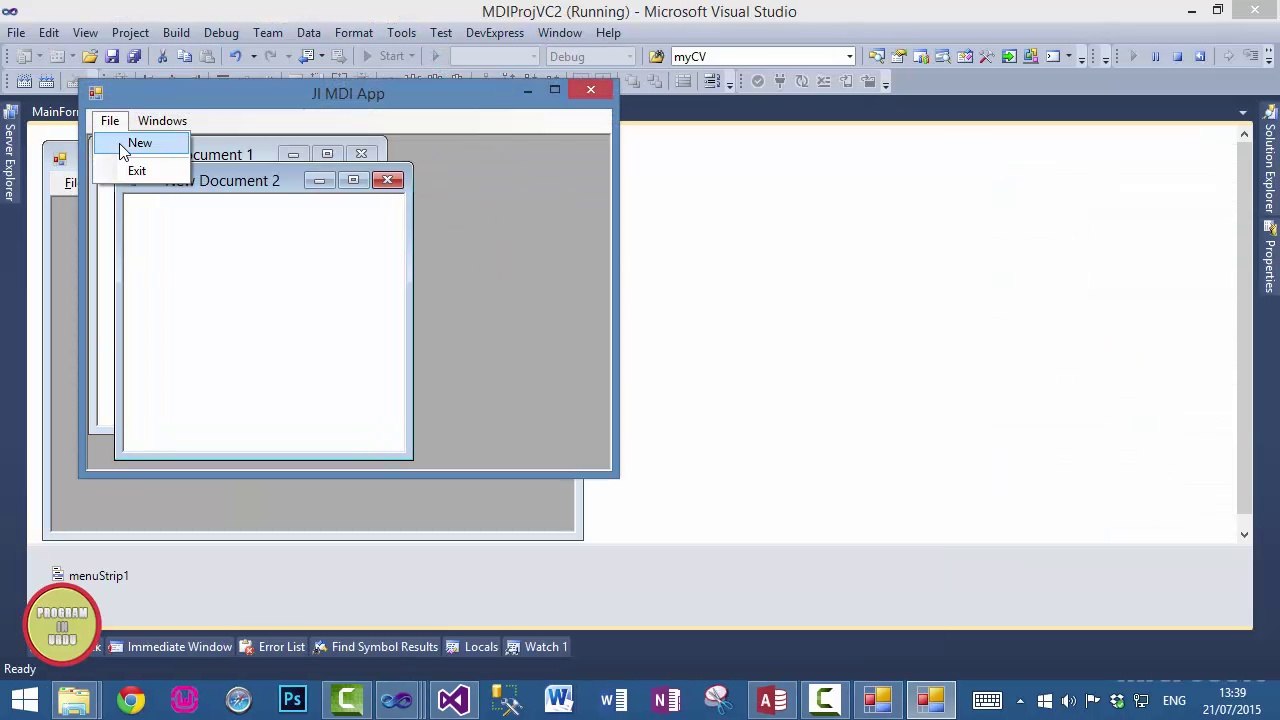
Task: Click the Start debugging button
Action: tap(383, 56)
